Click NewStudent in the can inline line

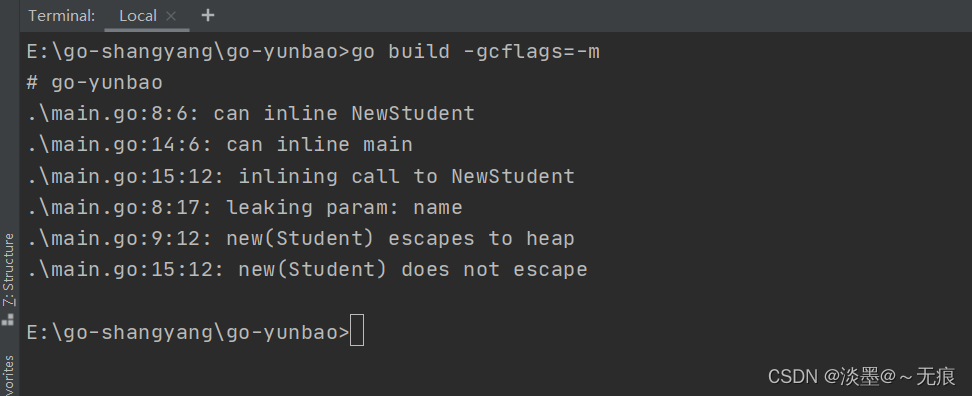click(413, 113)
